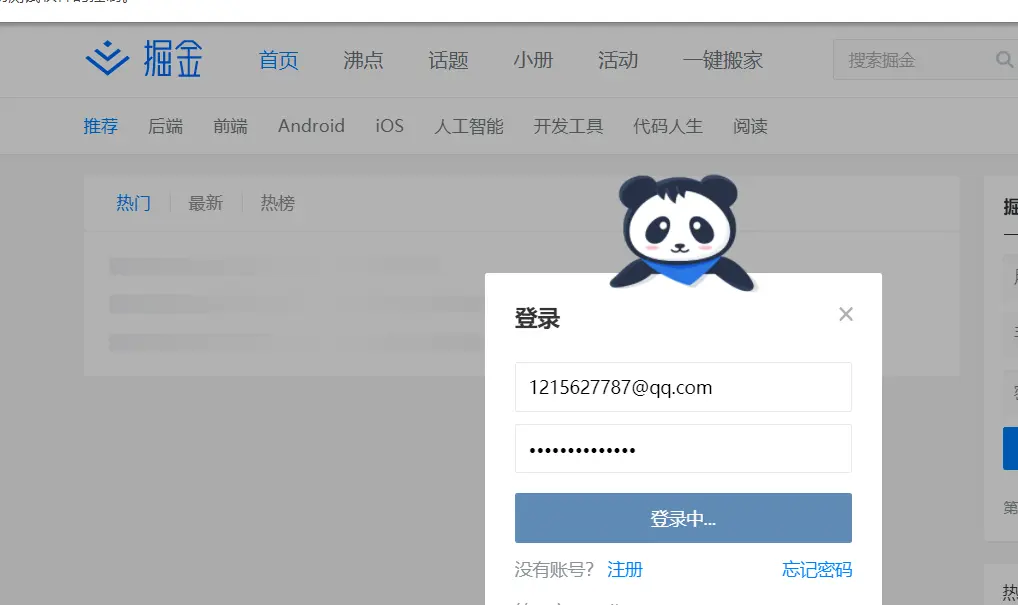Open the 一键搬家 navigation item

[722, 60]
